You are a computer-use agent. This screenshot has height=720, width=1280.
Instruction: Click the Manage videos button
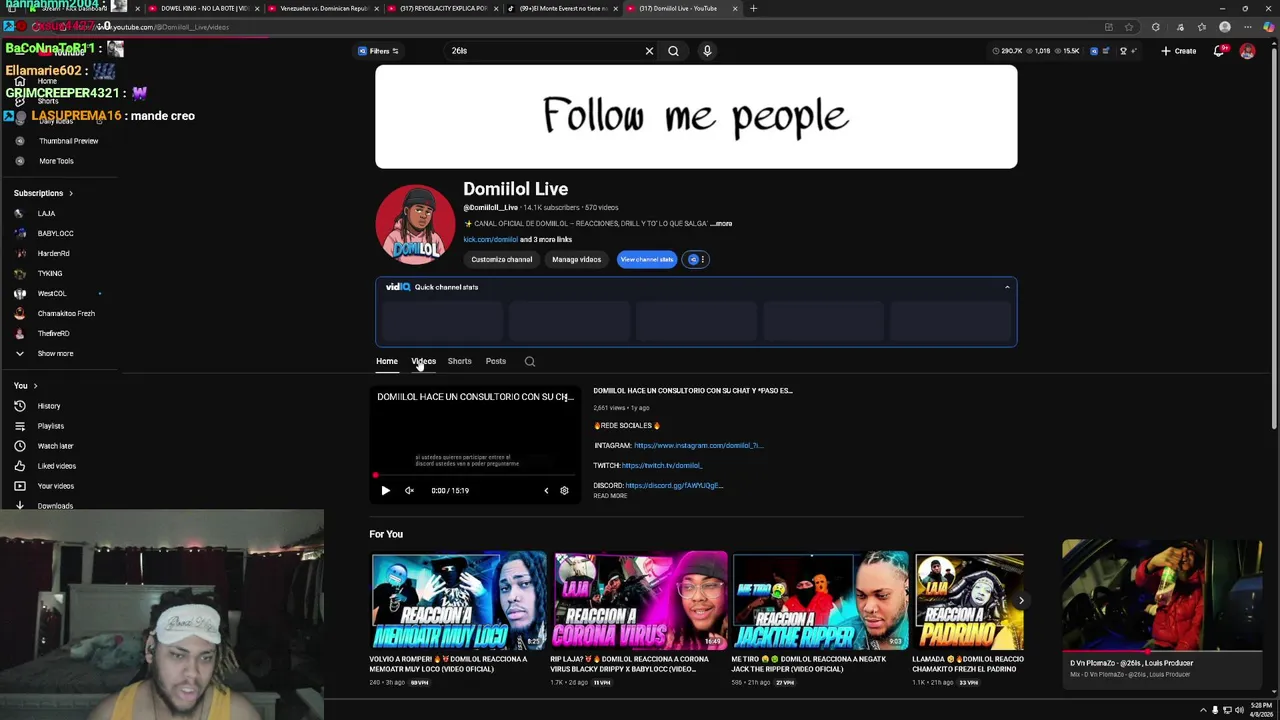coord(577,259)
